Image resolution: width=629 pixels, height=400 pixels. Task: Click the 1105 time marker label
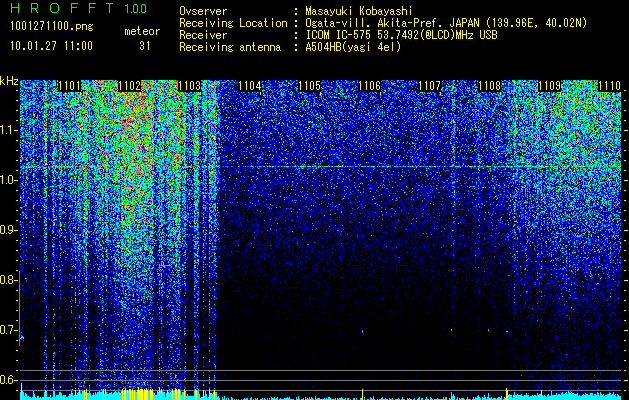pyautogui.click(x=310, y=86)
